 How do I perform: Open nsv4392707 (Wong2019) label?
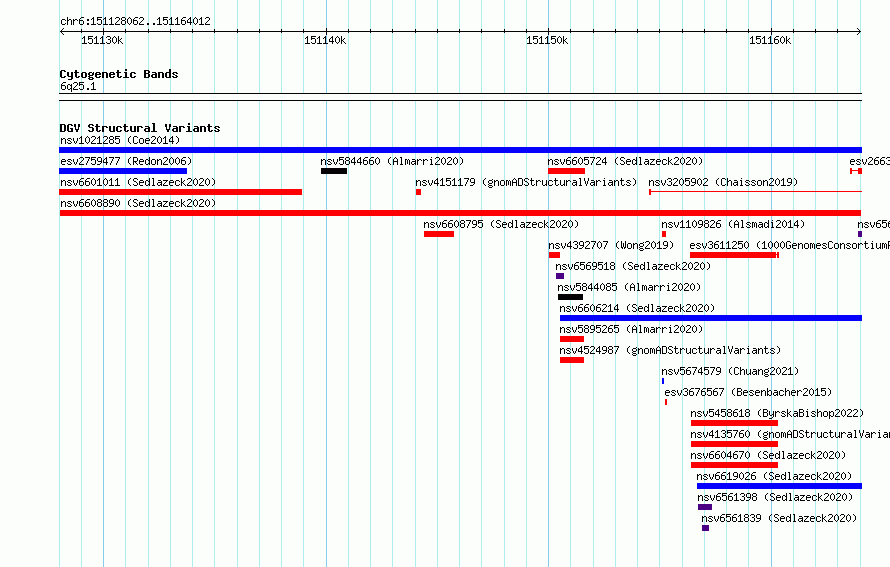pos(611,245)
